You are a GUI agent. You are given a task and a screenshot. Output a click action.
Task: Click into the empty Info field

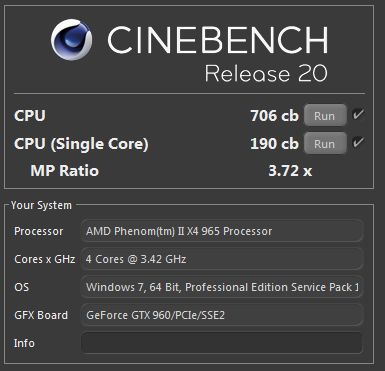pos(222,343)
